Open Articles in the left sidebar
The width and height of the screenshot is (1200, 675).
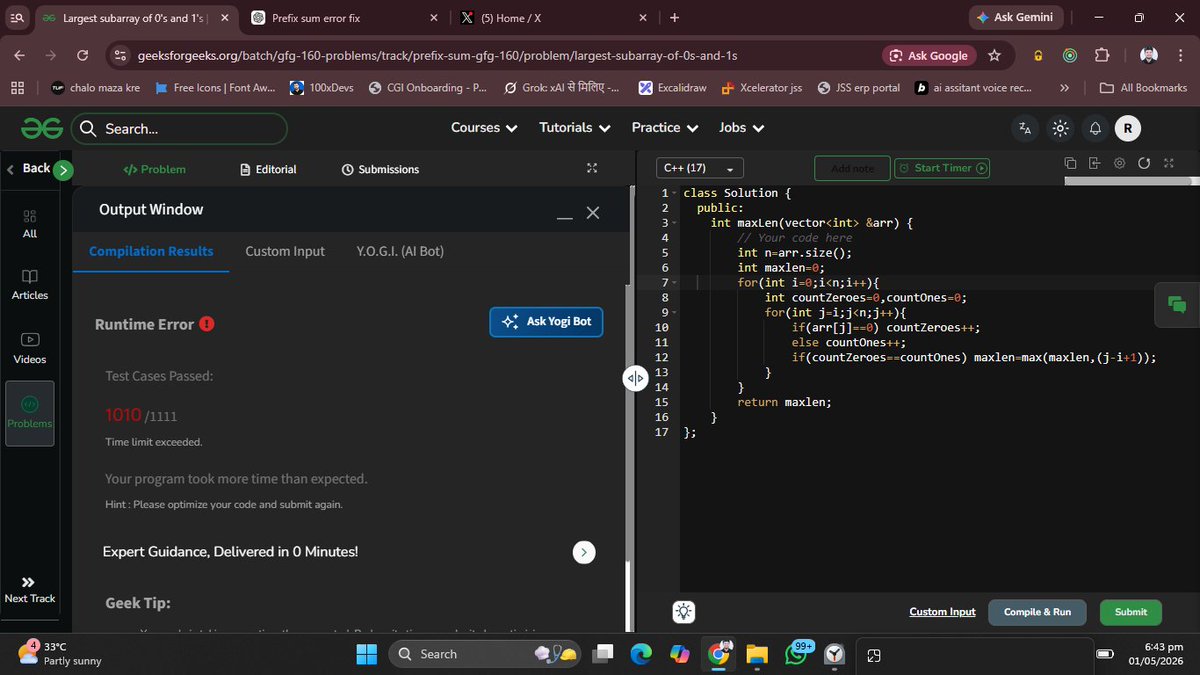click(x=30, y=285)
